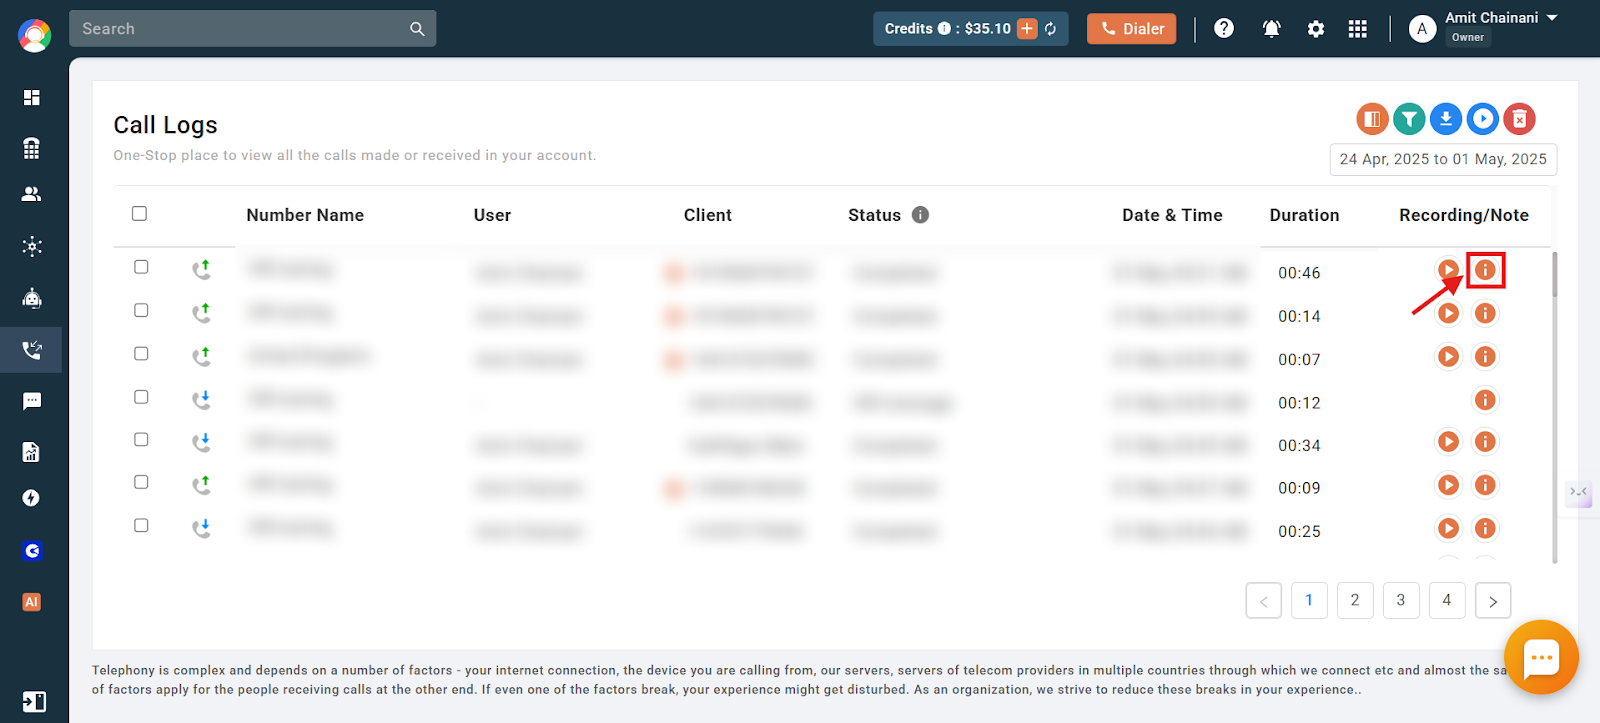Go to page 1
1600x723 pixels.
1309,600
